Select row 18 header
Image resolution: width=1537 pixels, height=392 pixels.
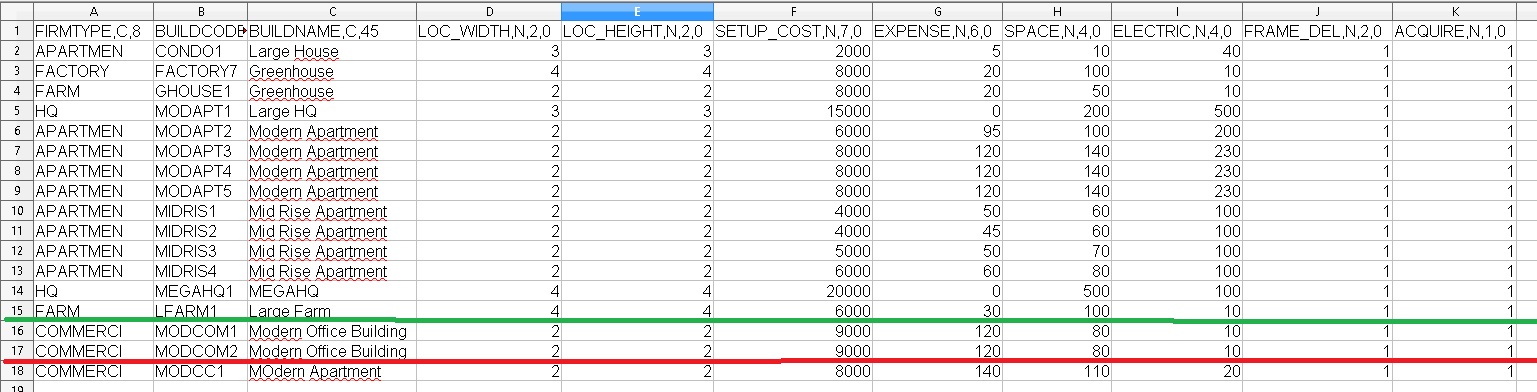pyautogui.click(x=16, y=371)
